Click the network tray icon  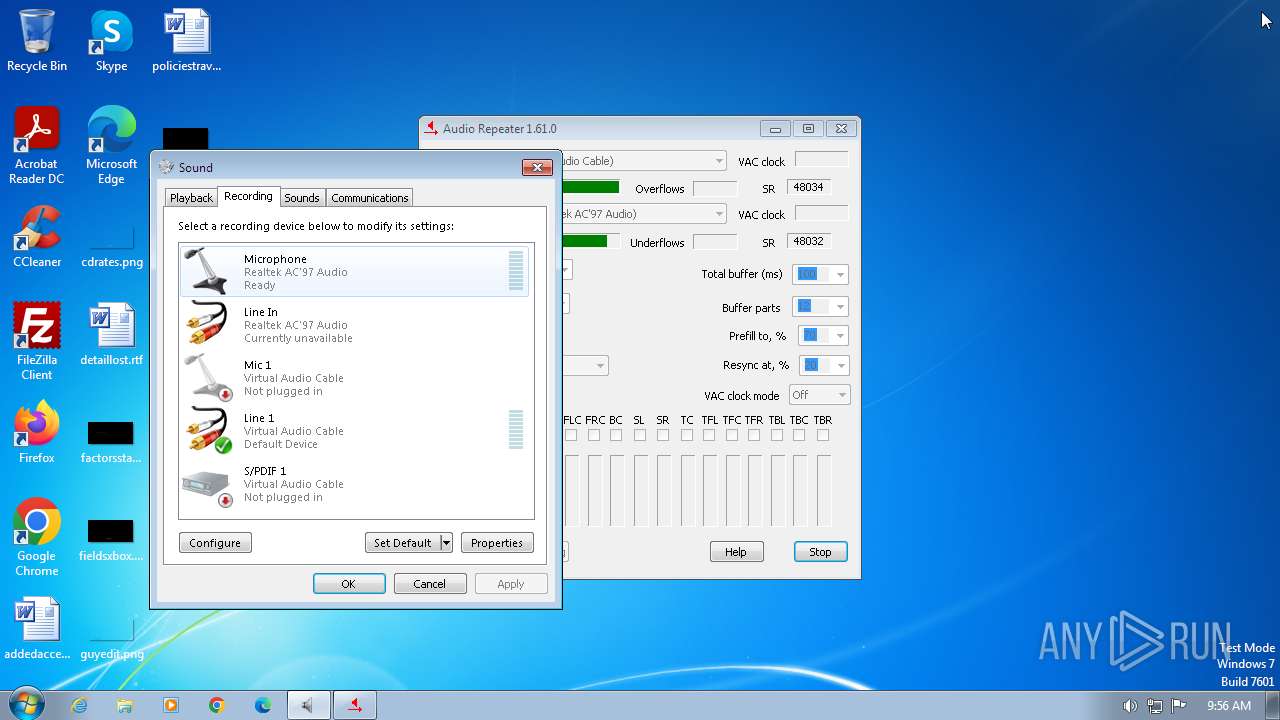coord(1155,706)
